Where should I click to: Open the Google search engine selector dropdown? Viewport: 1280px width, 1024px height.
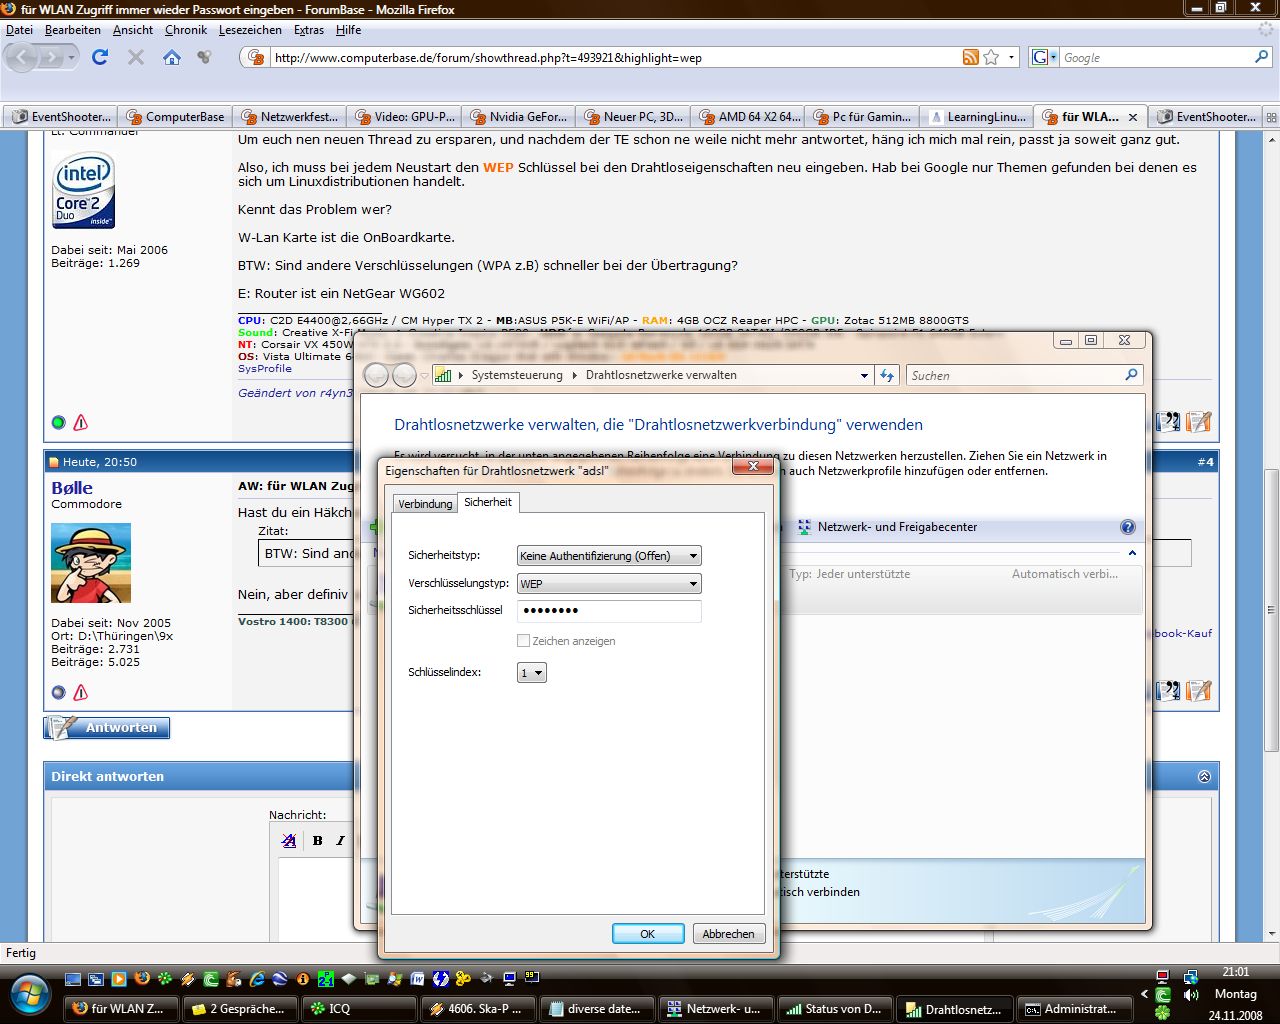(1043, 57)
